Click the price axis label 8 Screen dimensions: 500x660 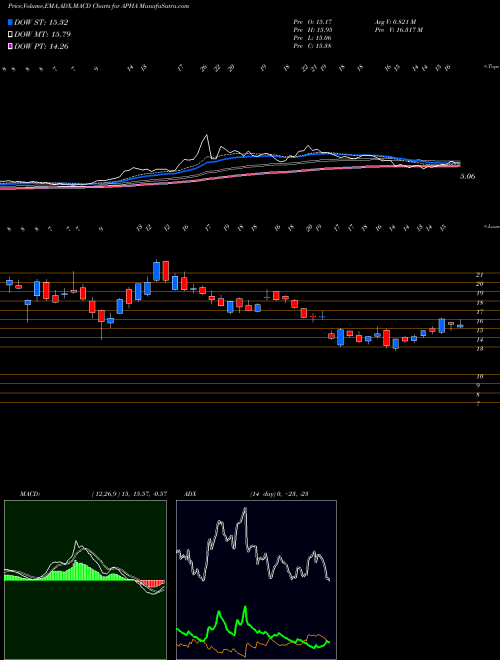point(479,395)
